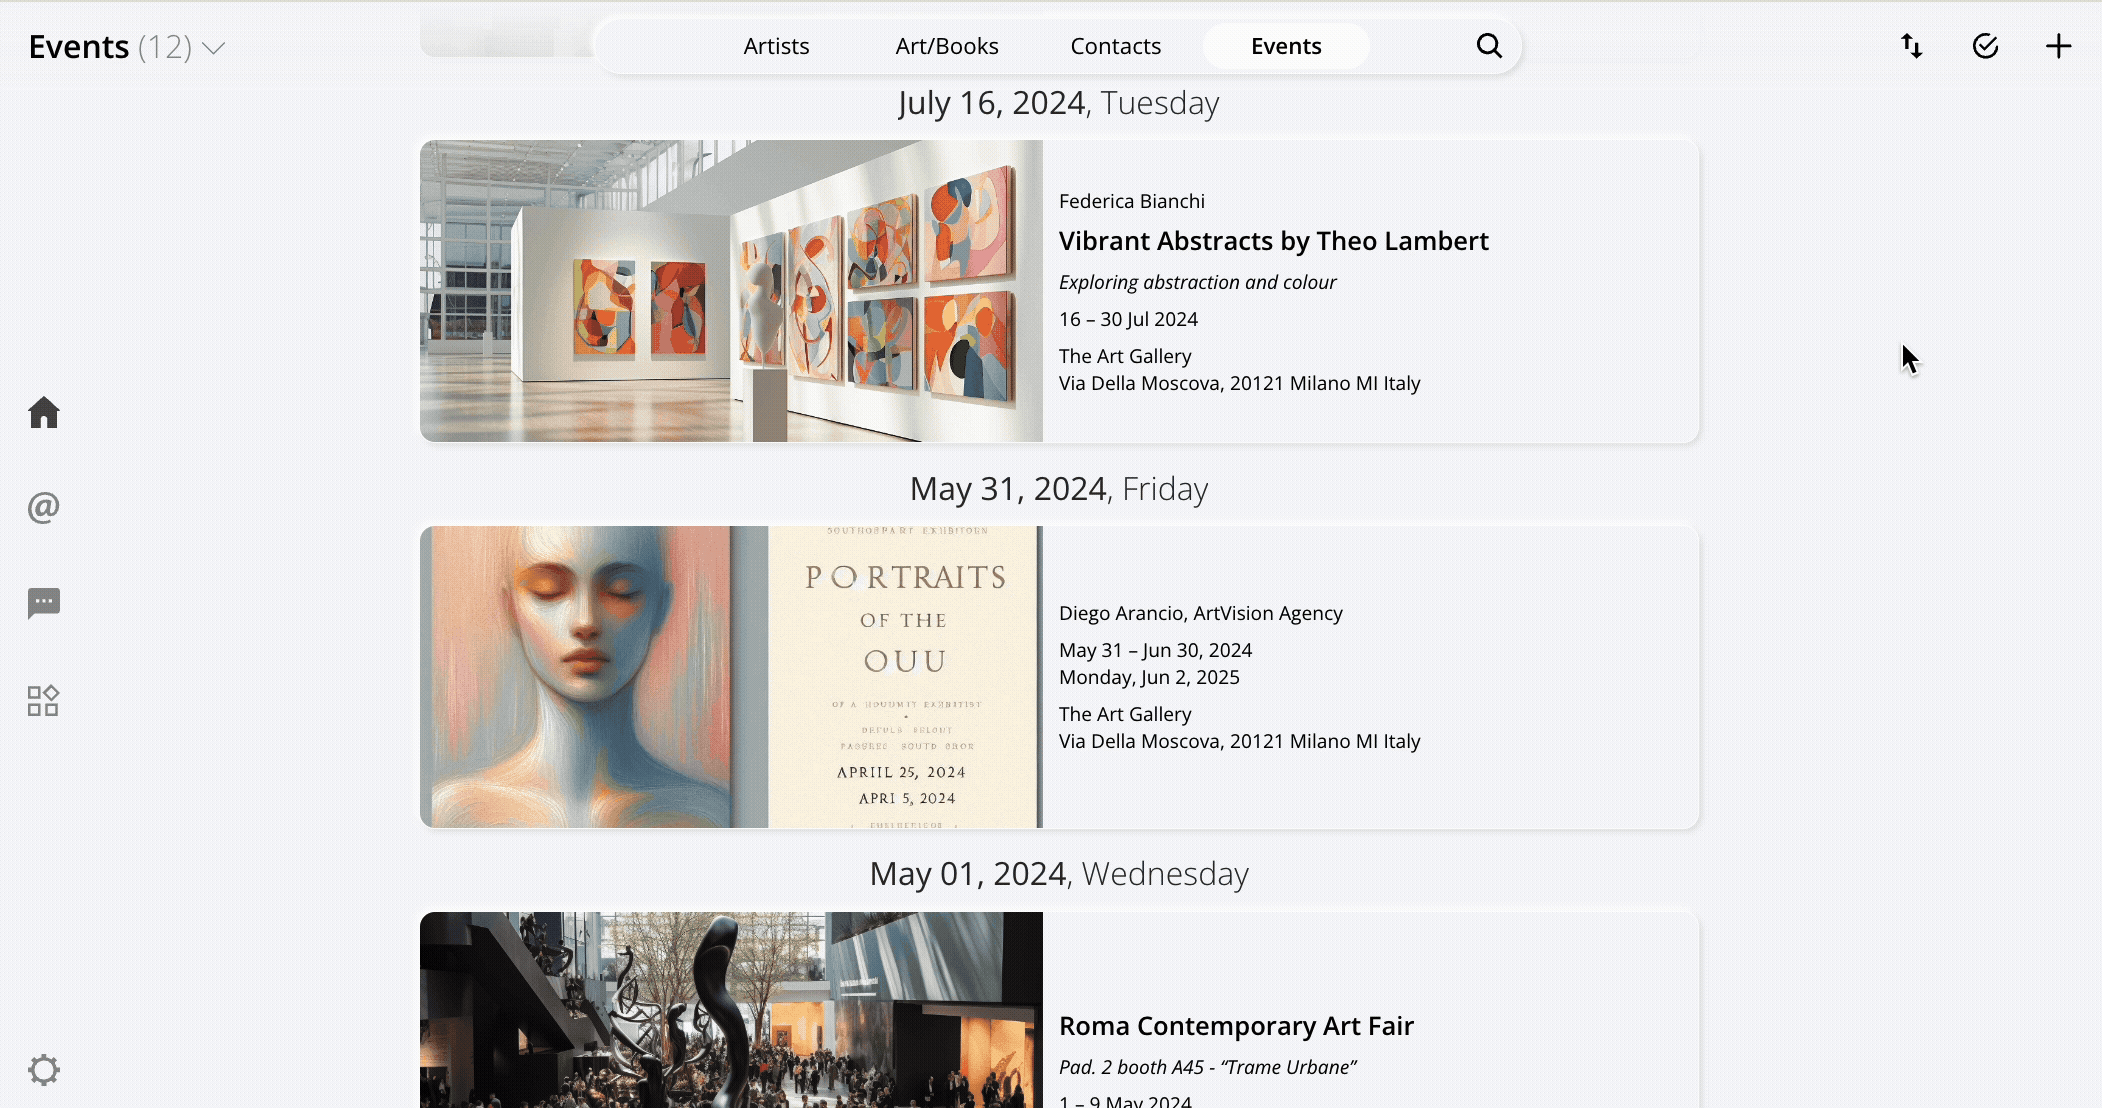Add a new event with plus icon

(x=2058, y=46)
